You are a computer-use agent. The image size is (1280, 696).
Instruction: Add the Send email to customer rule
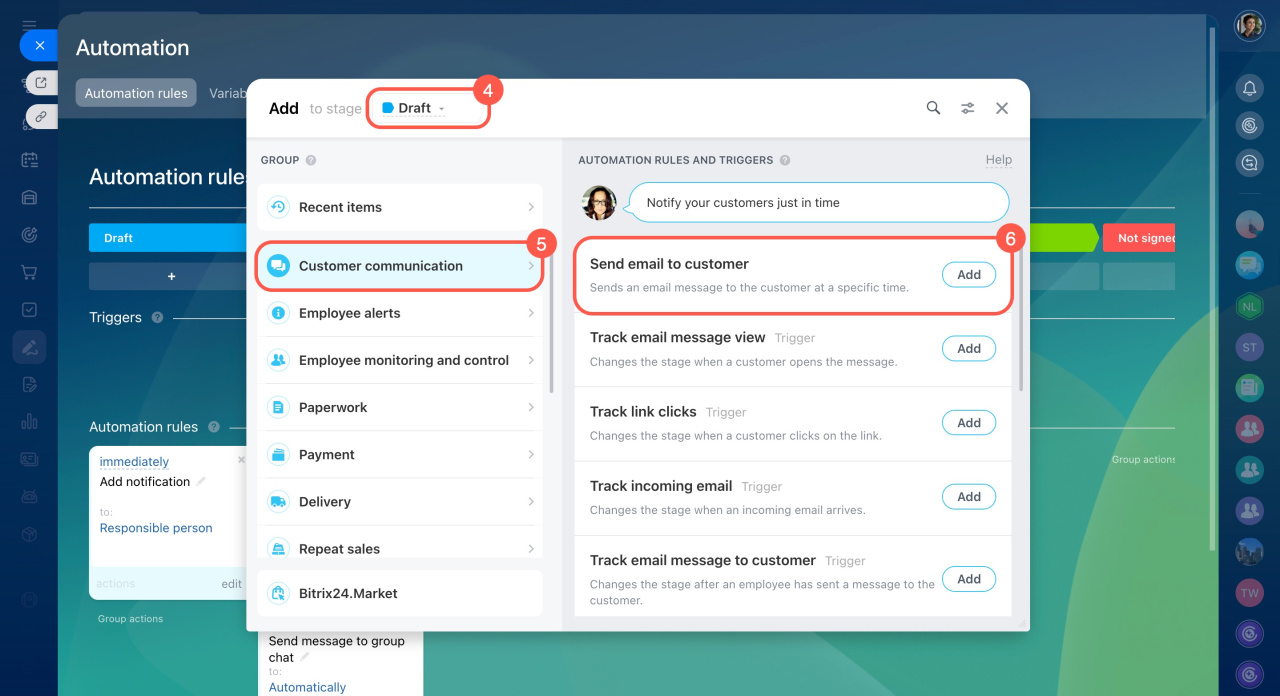(x=968, y=275)
